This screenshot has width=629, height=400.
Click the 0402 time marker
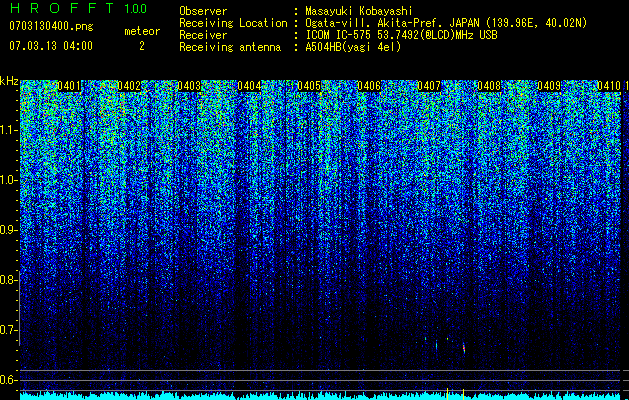(x=129, y=86)
